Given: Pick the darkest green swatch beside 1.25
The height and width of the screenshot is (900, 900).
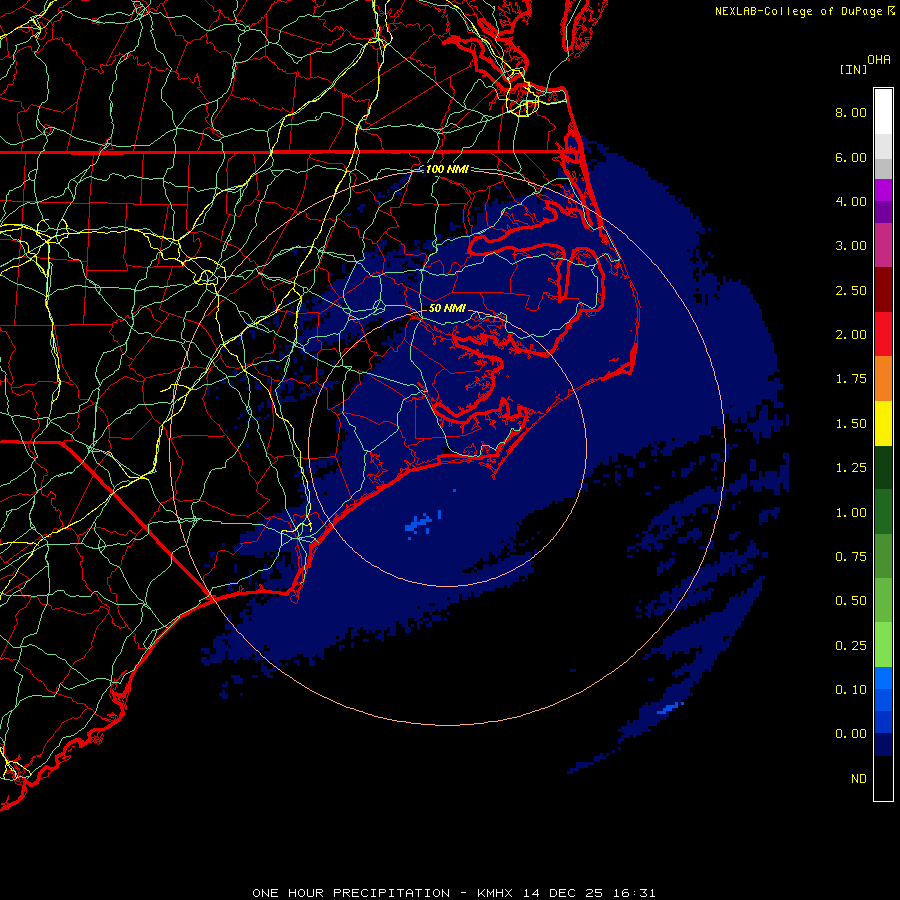Looking at the screenshot, I should 883,468.
